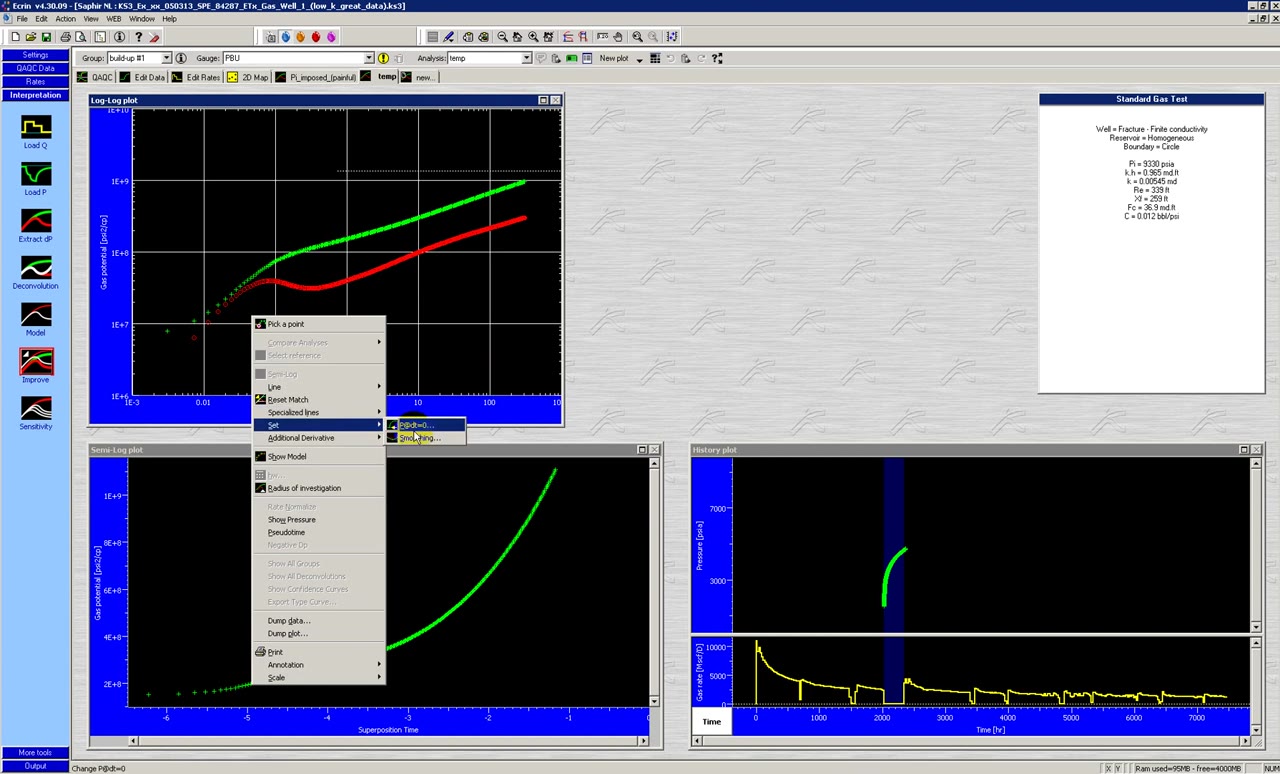Open the Group build-up #1 dropdown

pos(166,57)
